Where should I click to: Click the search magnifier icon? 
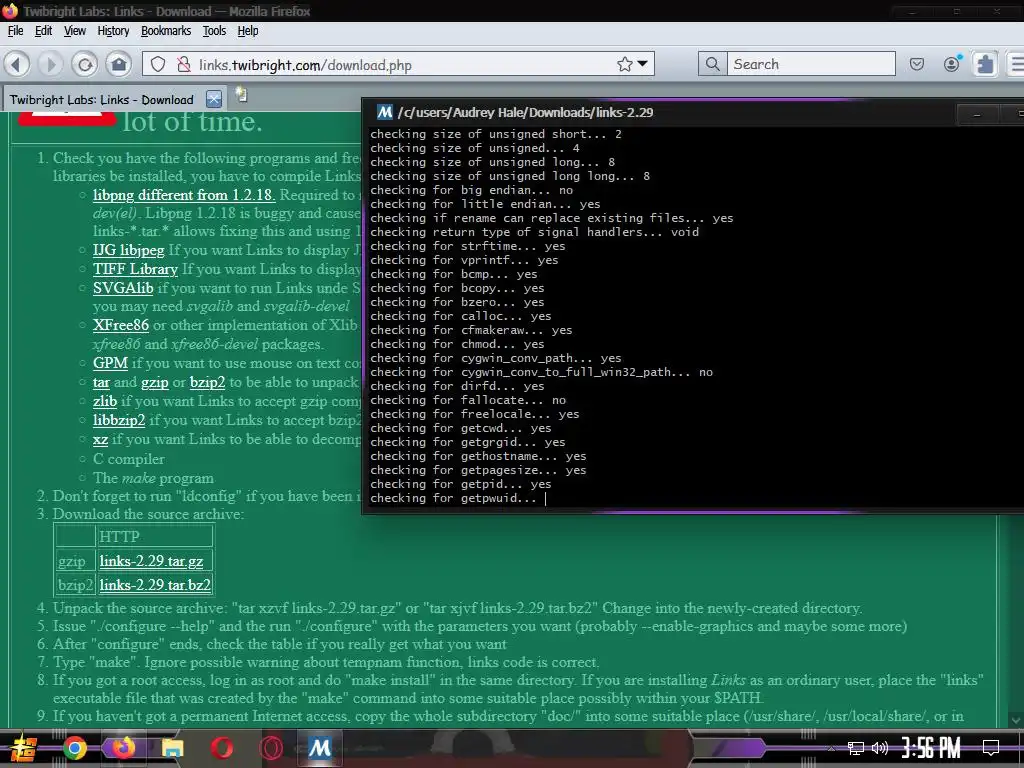point(712,64)
